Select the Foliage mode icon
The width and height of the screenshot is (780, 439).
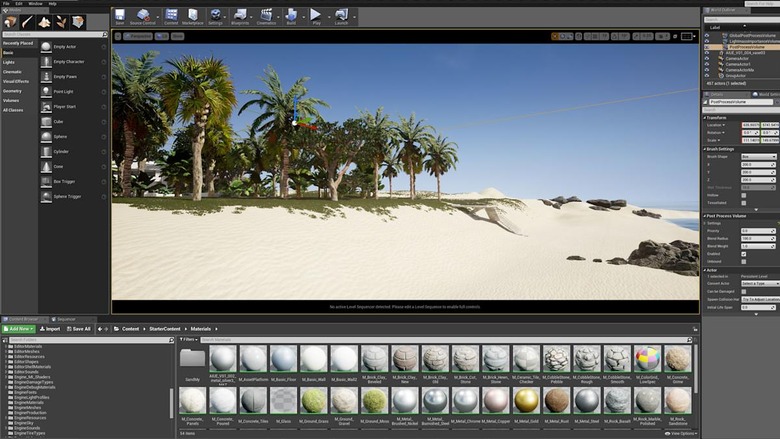click(x=61, y=21)
